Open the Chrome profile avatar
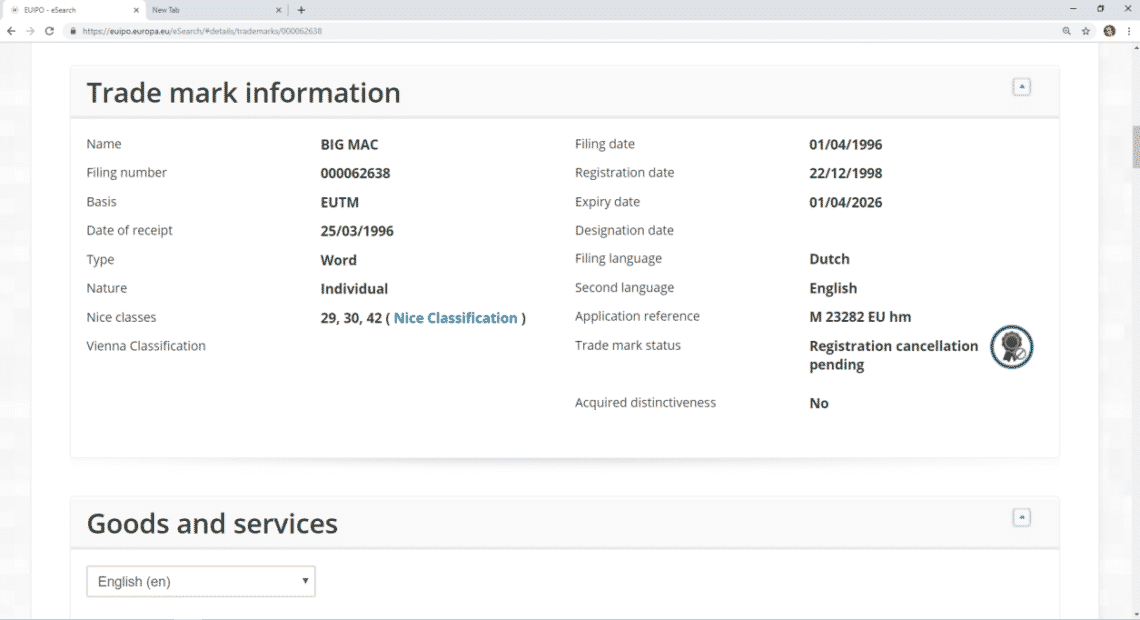This screenshot has width=1140, height=620. tap(1109, 31)
